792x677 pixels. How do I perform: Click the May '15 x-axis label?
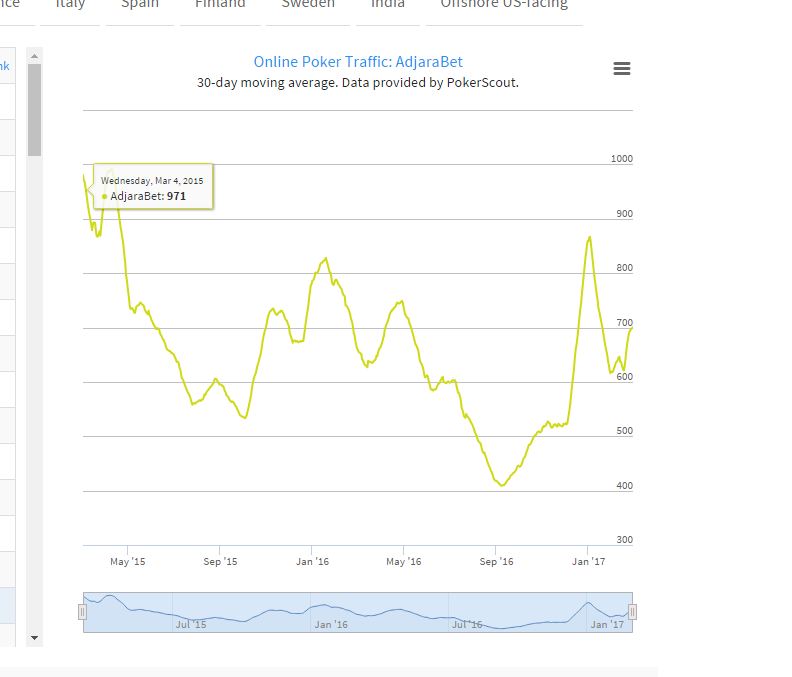pos(128,562)
